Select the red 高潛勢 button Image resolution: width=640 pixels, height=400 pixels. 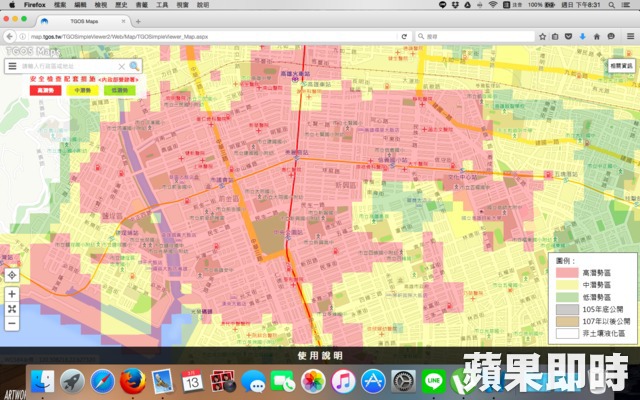pos(45,90)
